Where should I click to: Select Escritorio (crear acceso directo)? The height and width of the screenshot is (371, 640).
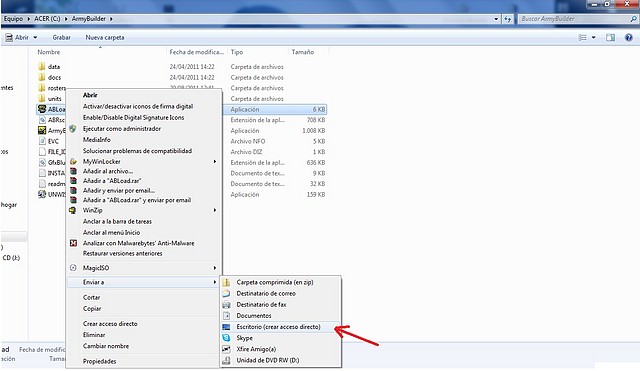click(x=278, y=327)
